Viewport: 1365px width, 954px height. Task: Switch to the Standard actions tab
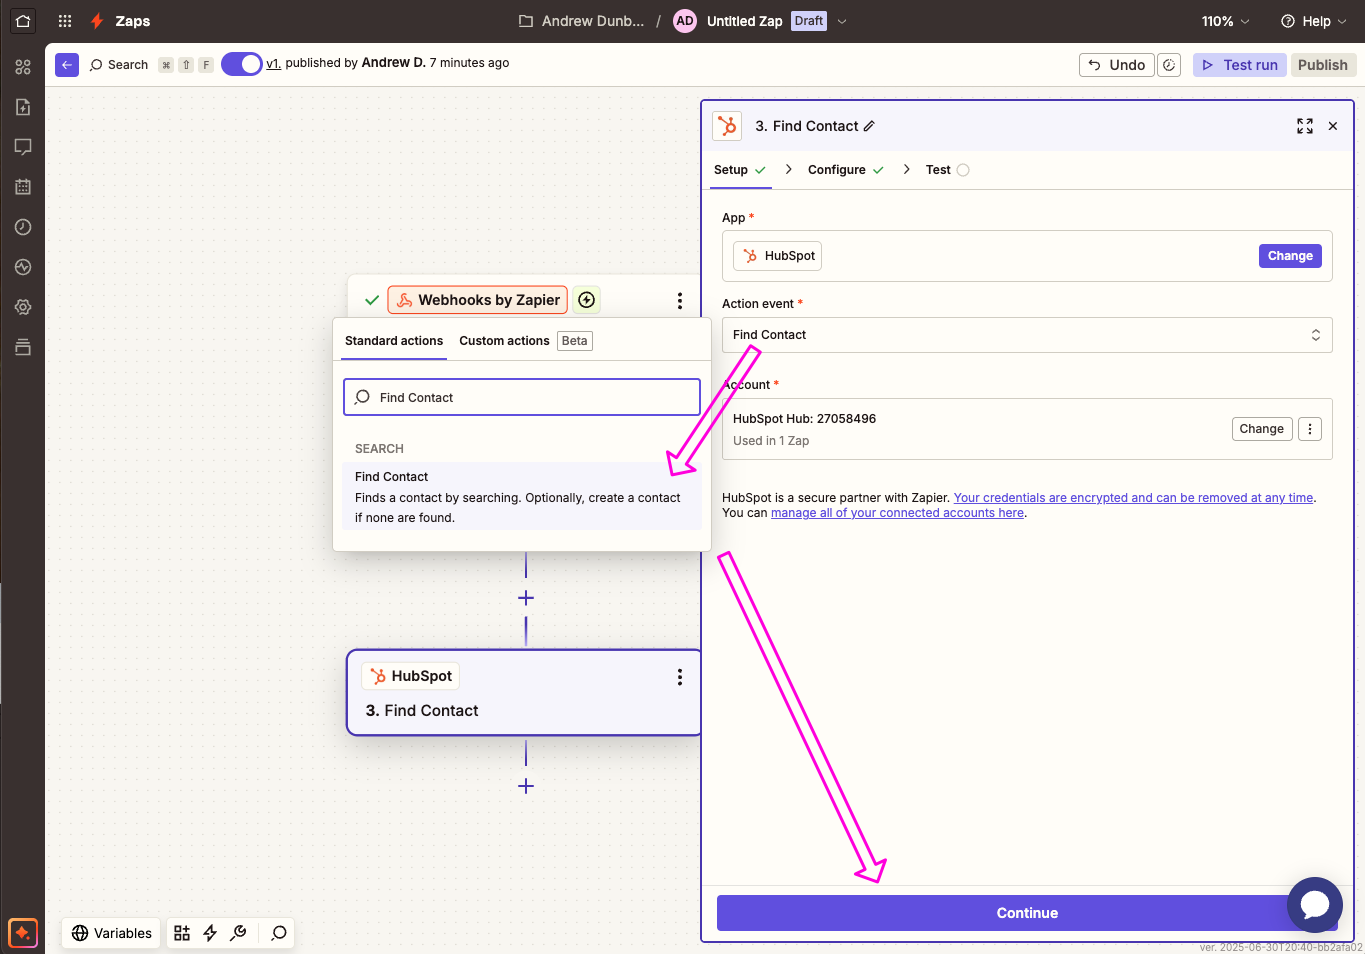(x=394, y=341)
